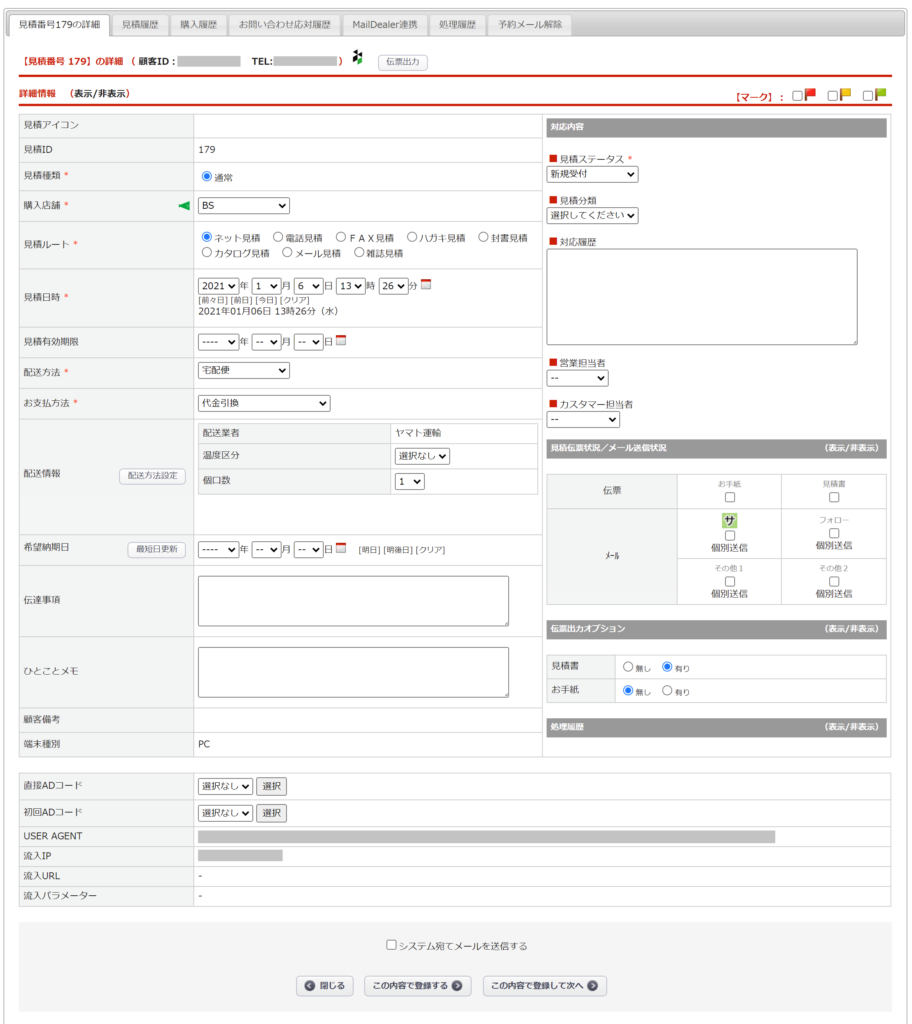Switch to the 購入履歴 tab
The image size is (912, 1024).
(197, 24)
